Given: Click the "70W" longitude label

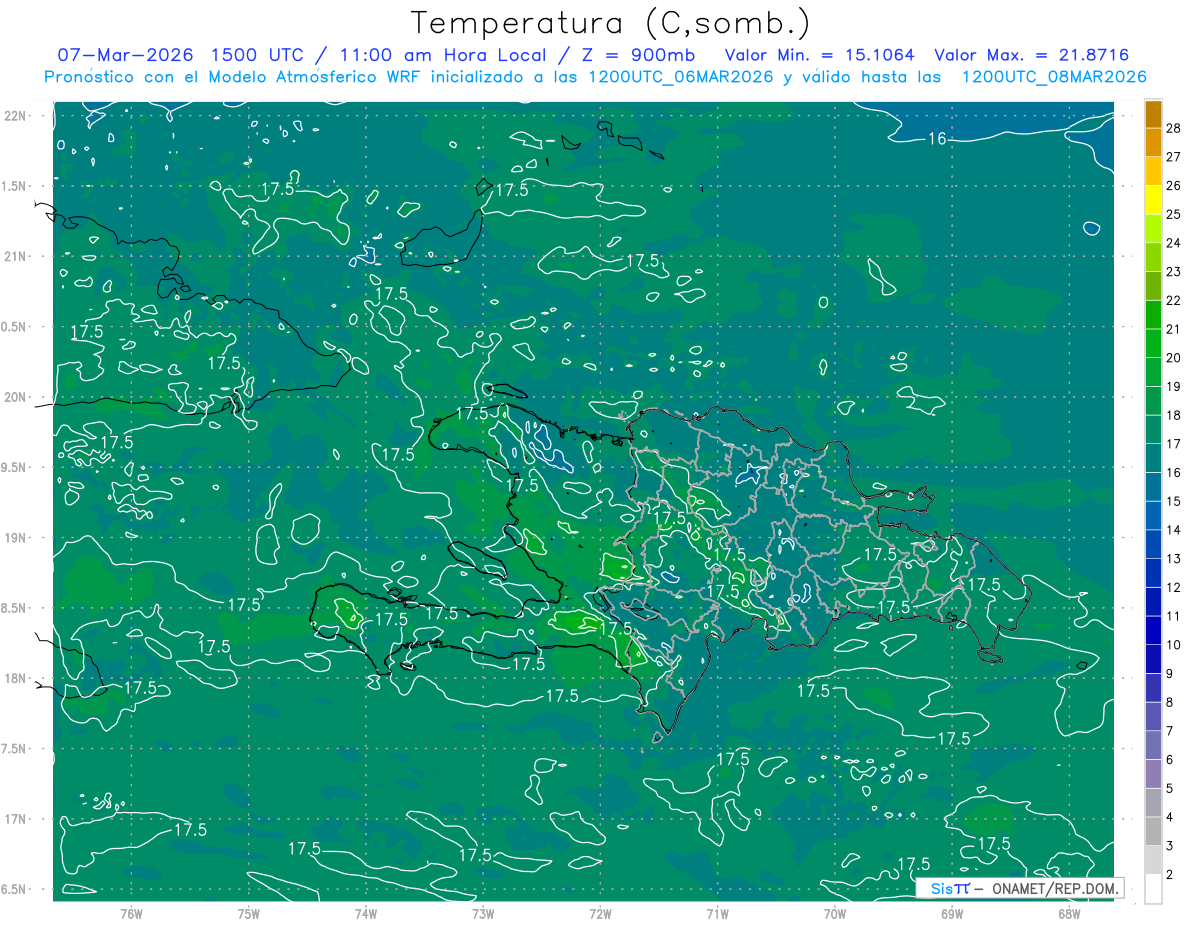Looking at the screenshot, I should (x=835, y=913).
